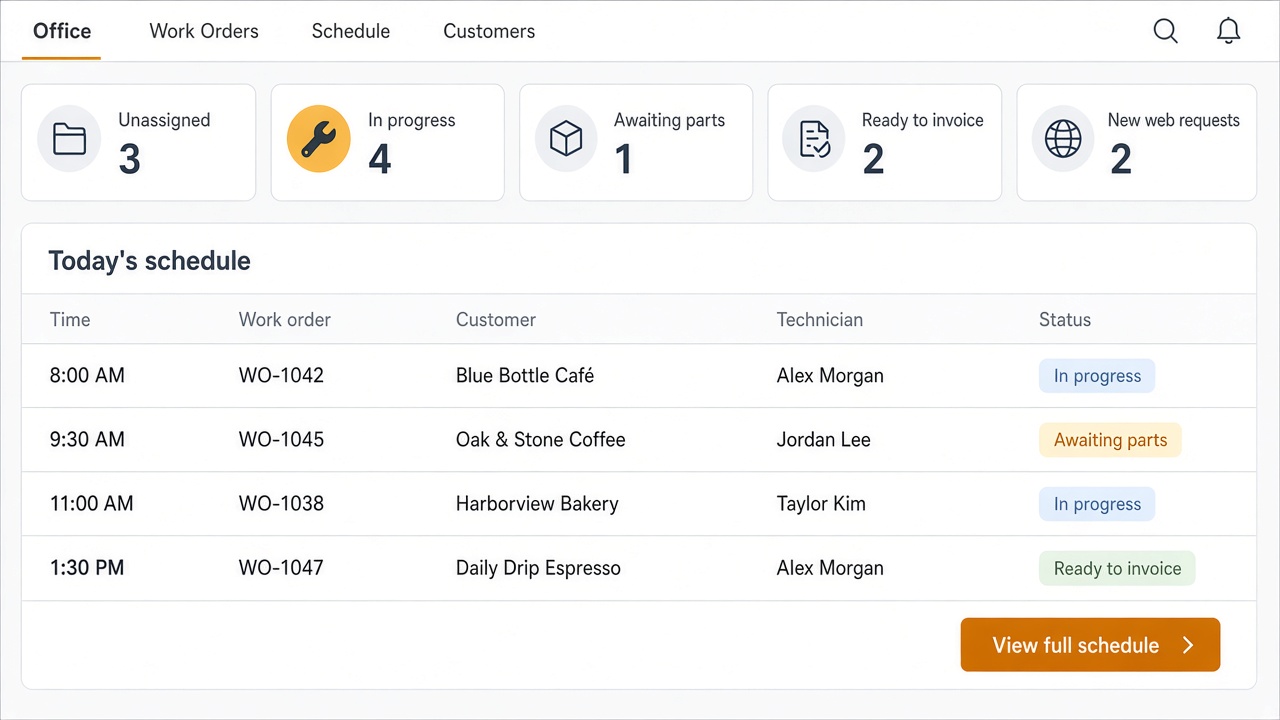1280x720 pixels.
Task: Click the Awaiting parts box icon
Action: (566, 139)
